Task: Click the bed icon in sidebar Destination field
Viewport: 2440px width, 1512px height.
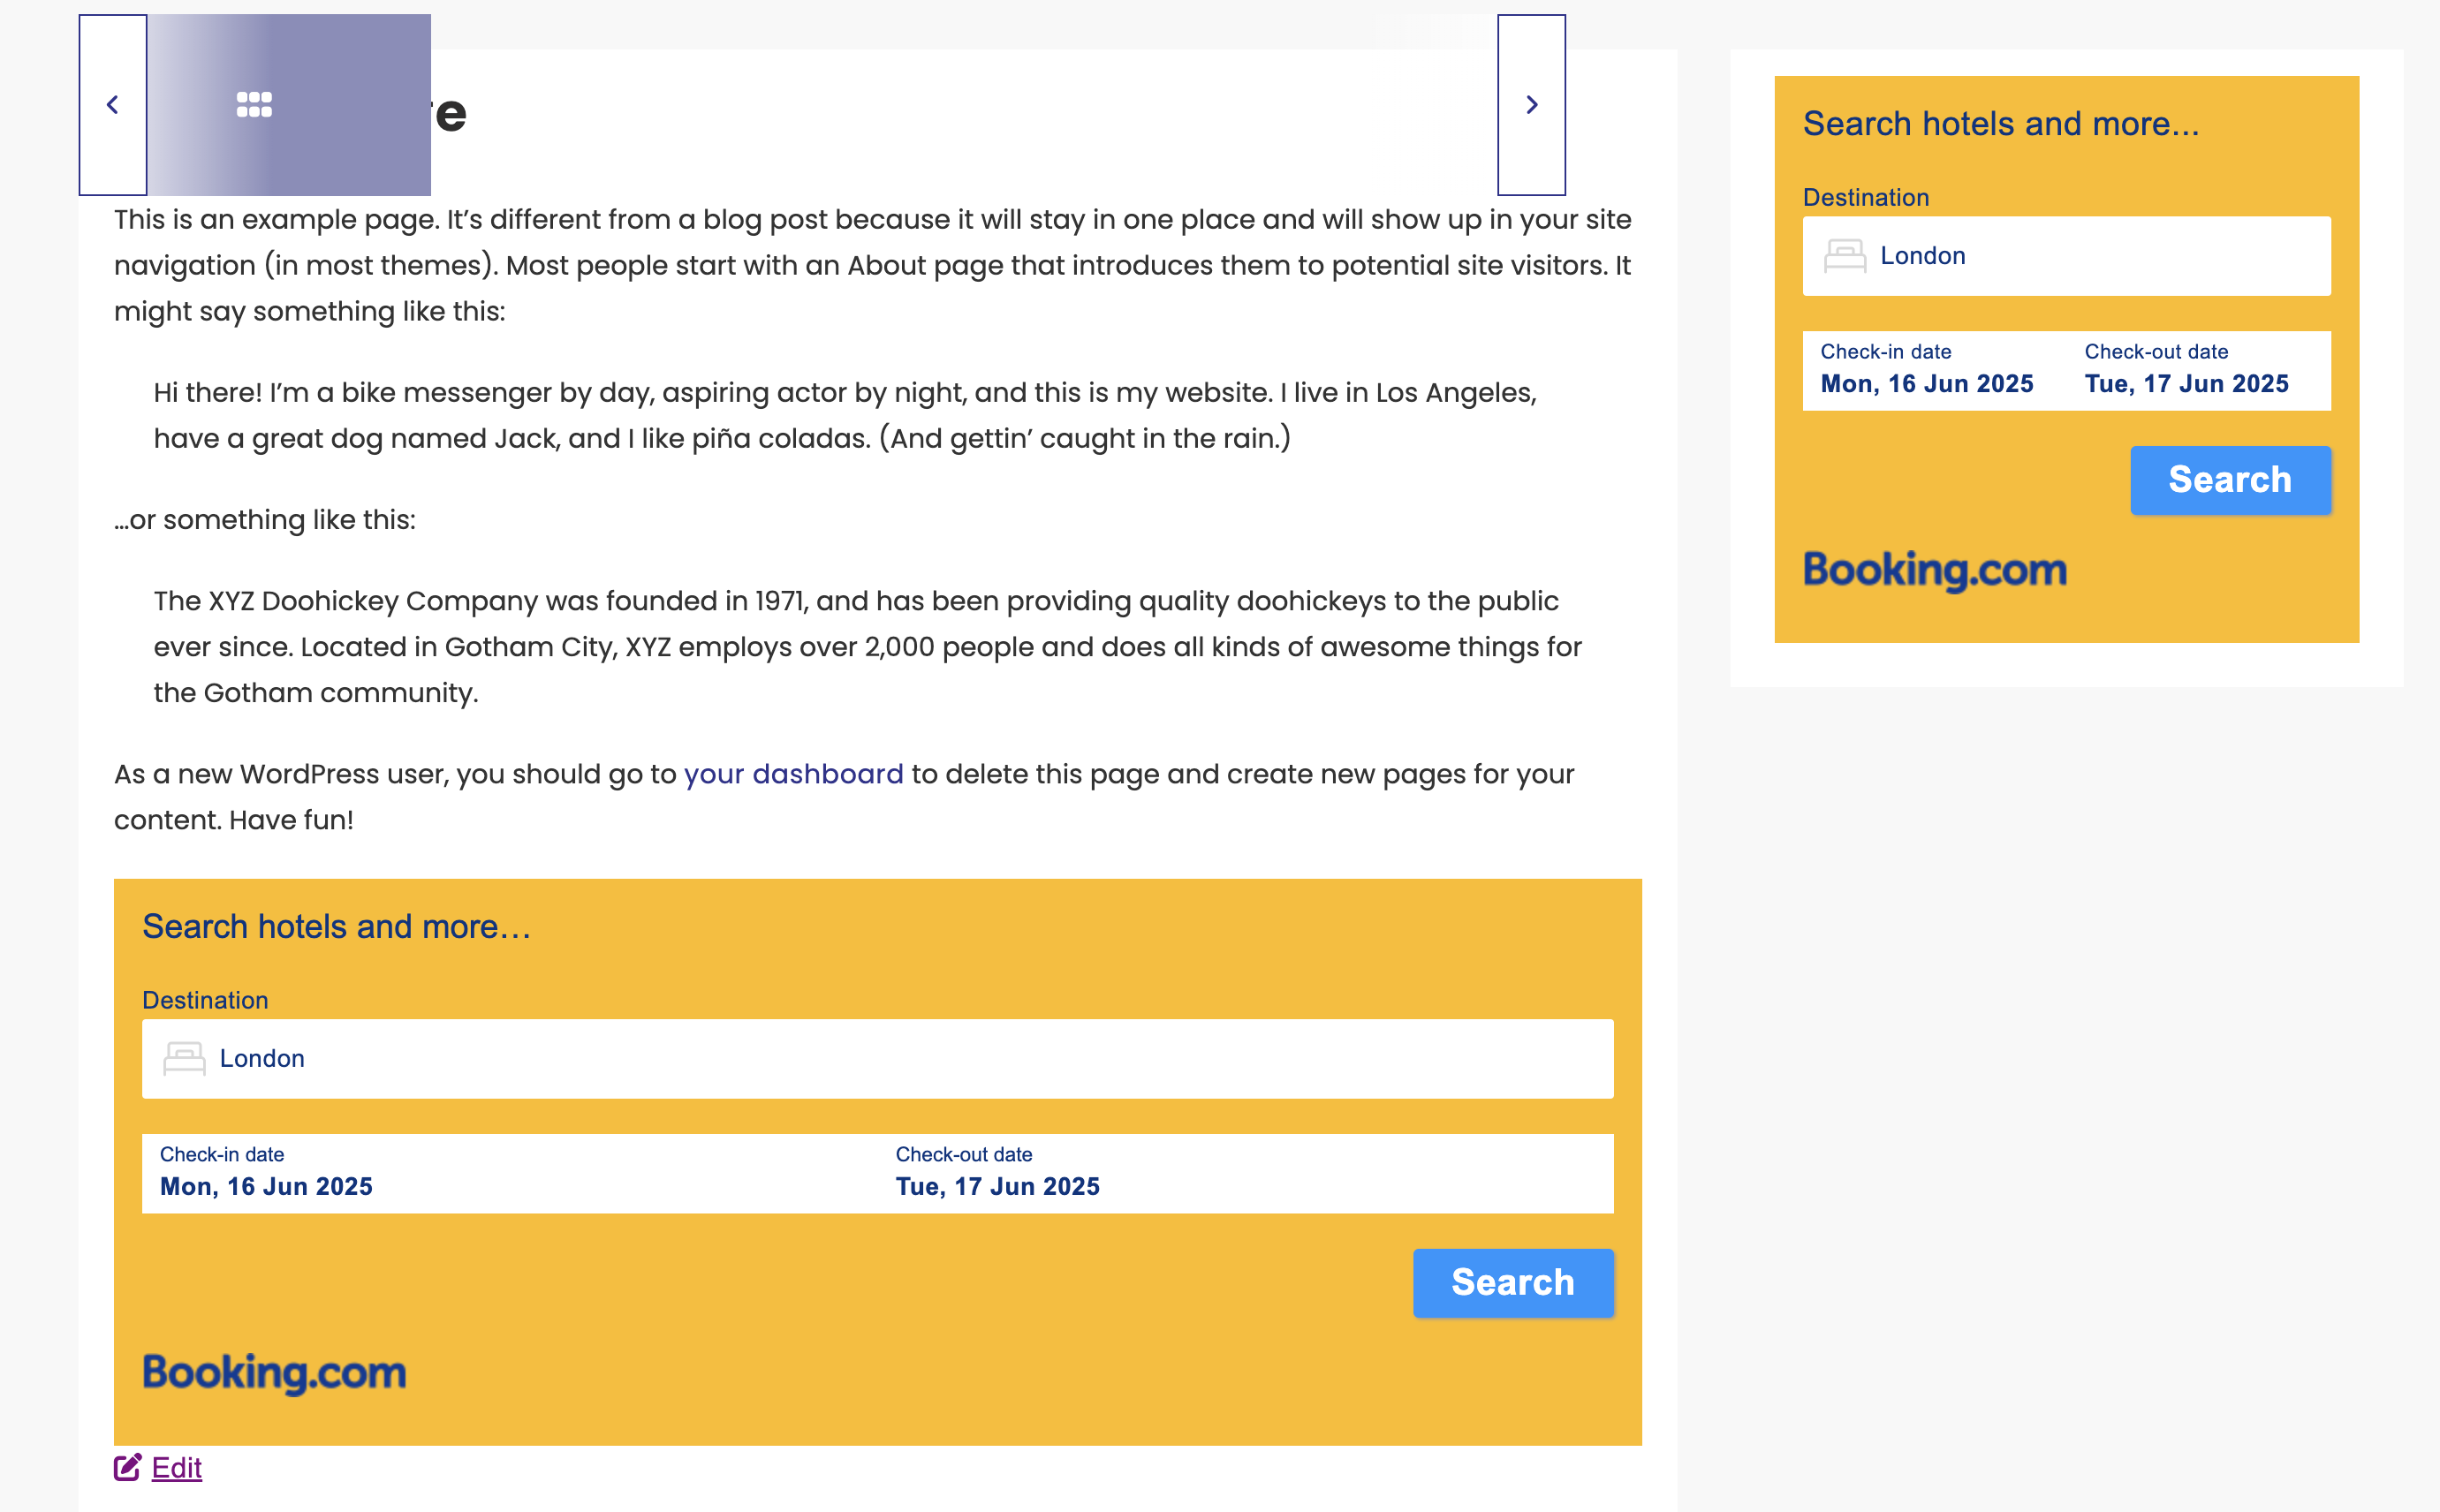Action: [1844, 256]
